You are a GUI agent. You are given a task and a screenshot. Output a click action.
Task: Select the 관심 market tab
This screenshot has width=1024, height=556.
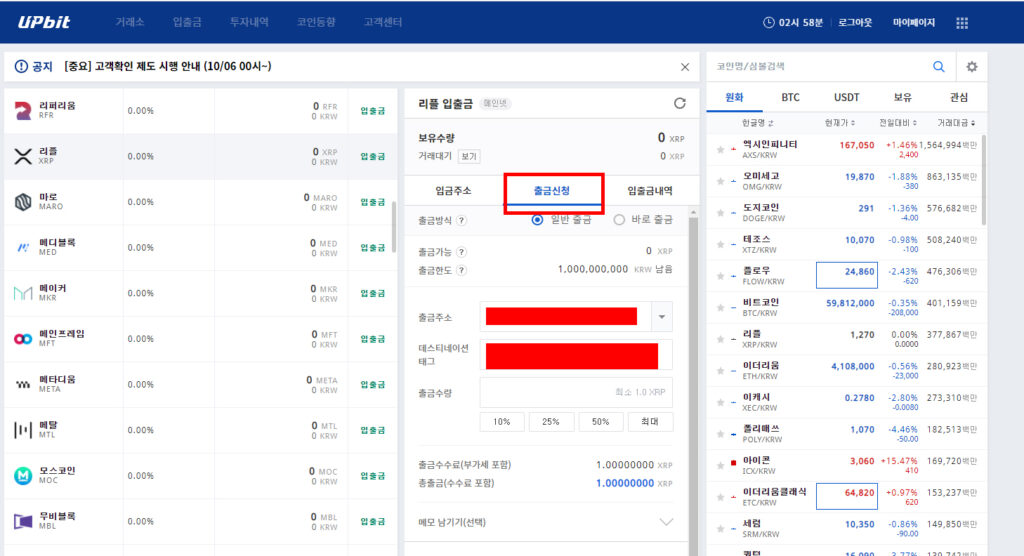coord(959,97)
